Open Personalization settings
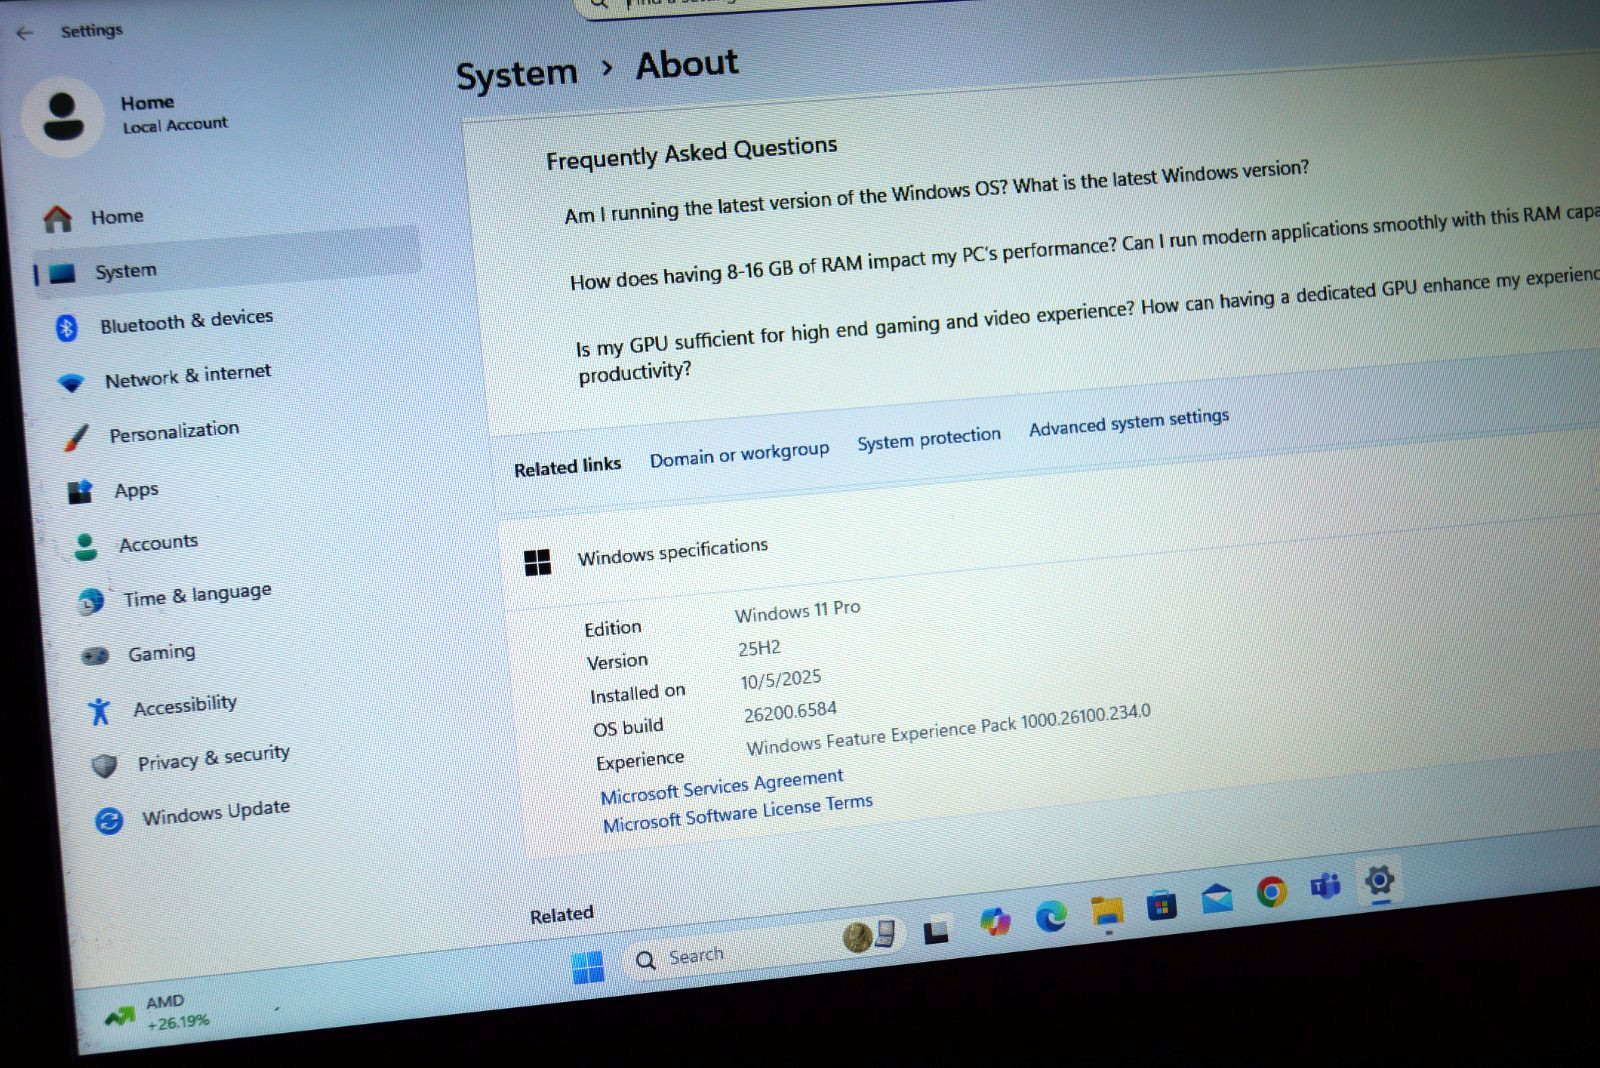The height and width of the screenshot is (1068, 1600). click(x=174, y=432)
